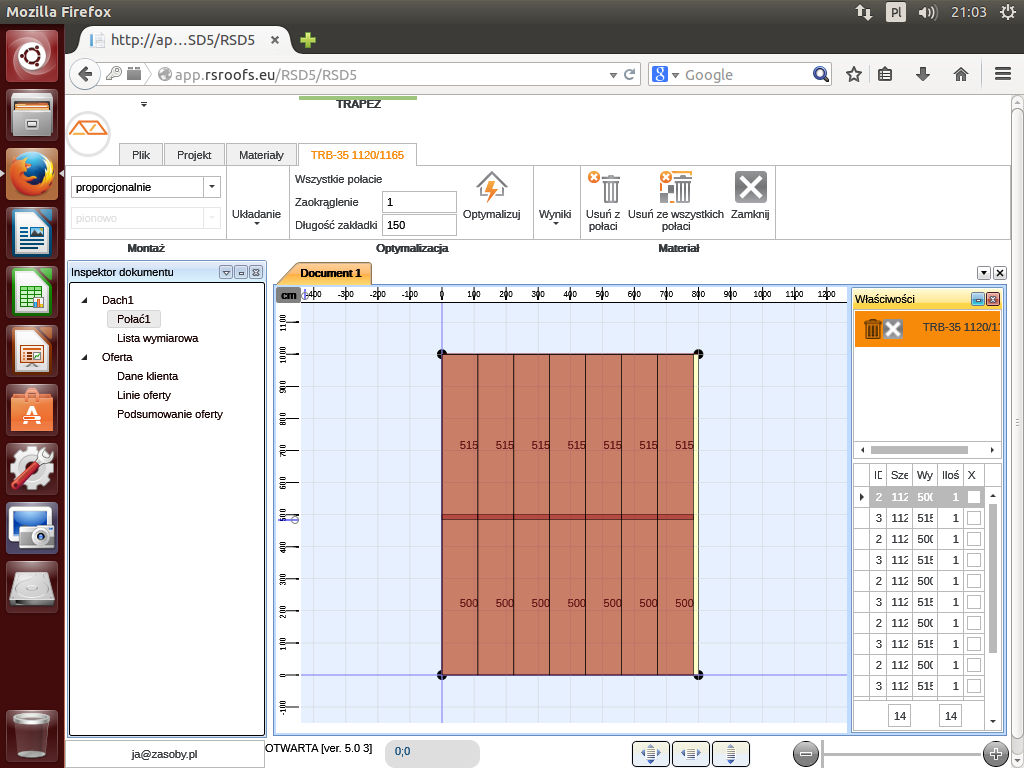1024x768 pixels.
Task: Click the zoom in plus button
Action: [994, 754]
